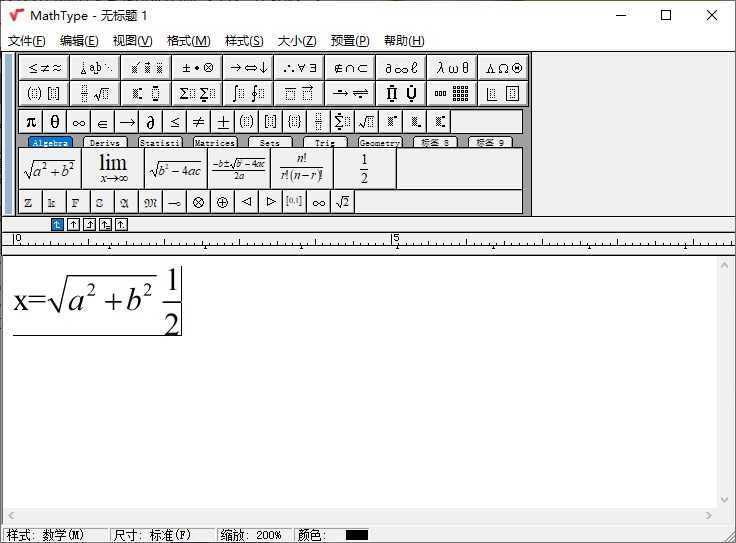The height and width of the screenshot is (543, 736).
Task: Open the subscript and superscript templates palette
Action: (146, 93)
